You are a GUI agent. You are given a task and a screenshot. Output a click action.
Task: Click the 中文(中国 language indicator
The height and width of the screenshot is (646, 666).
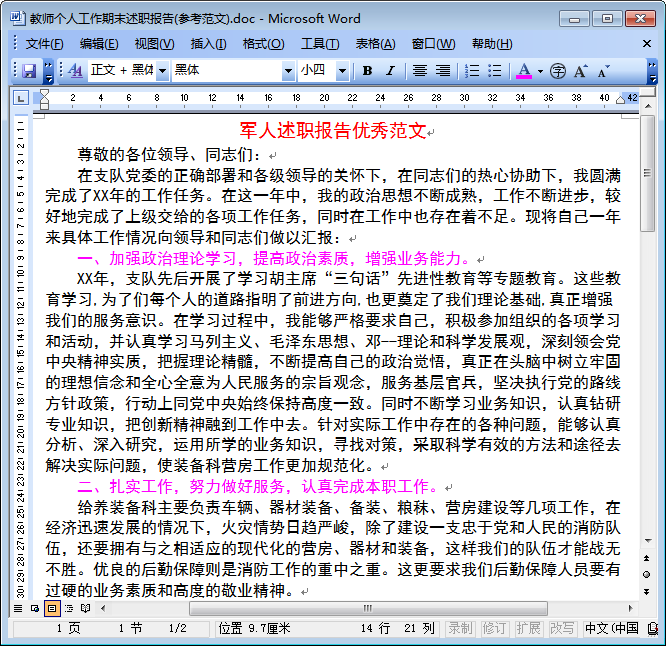612,628
